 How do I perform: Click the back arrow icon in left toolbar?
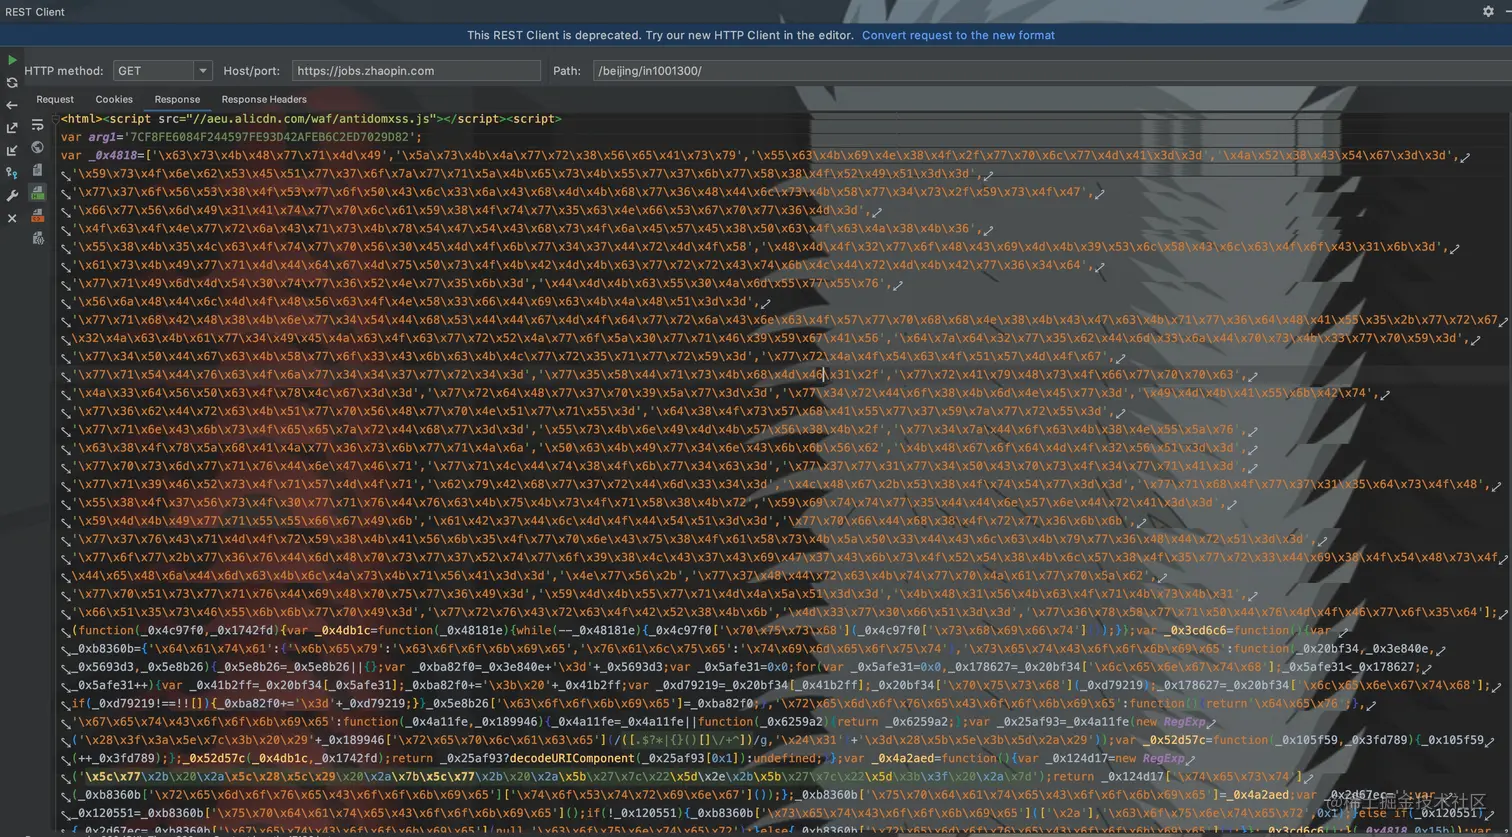pyautogui.click(x=12, y=105)
